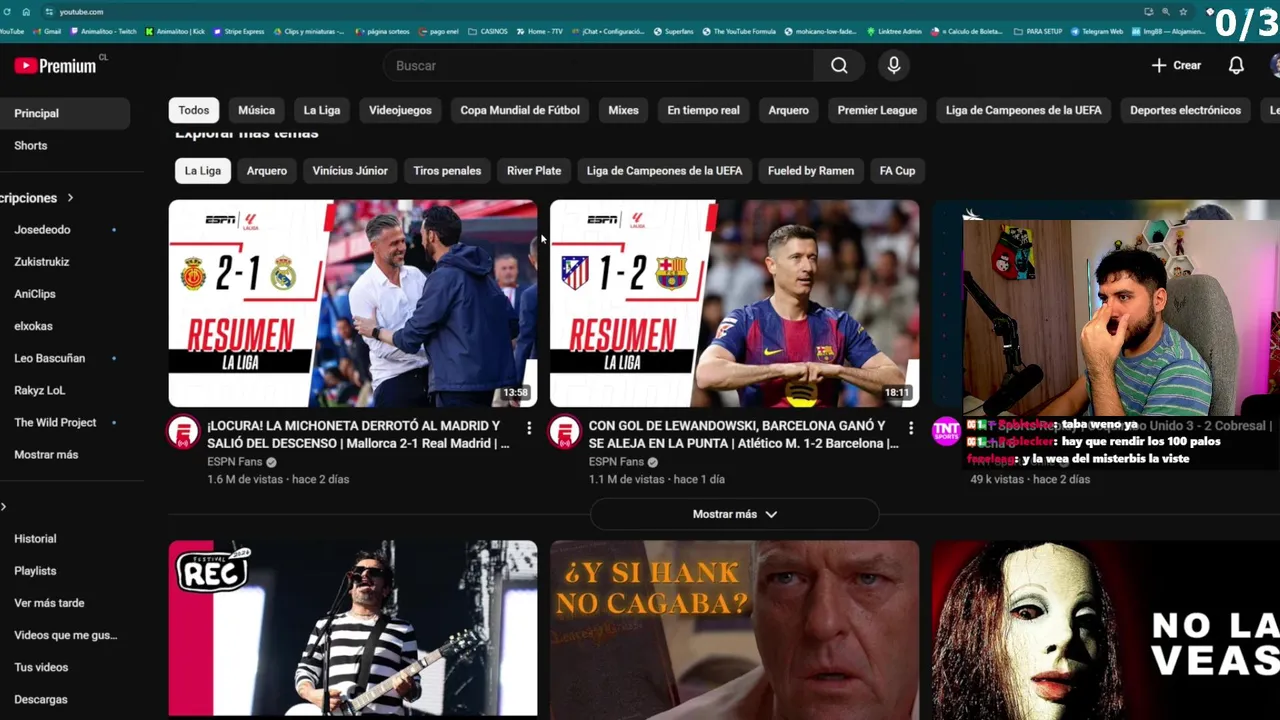Image resolution: width=1280 pixels, height=720 pixels.
Task: Click the site info icon beside youtube.com
Action: pyautogui.click(x=48, y=11)
